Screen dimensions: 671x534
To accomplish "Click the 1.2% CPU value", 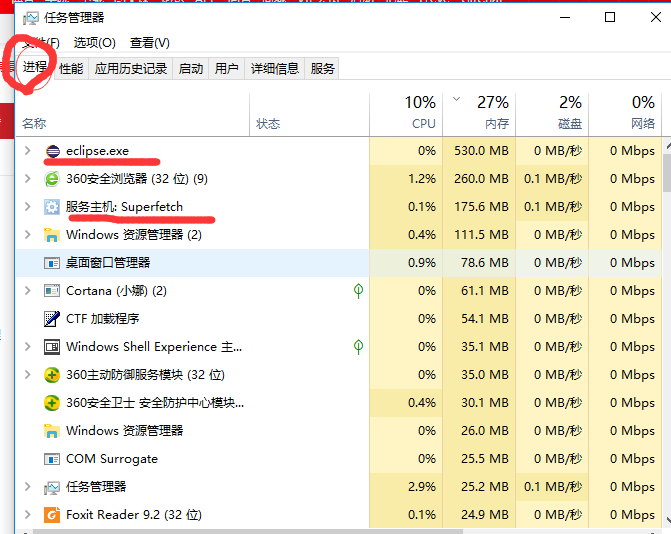I will point(422,178).
